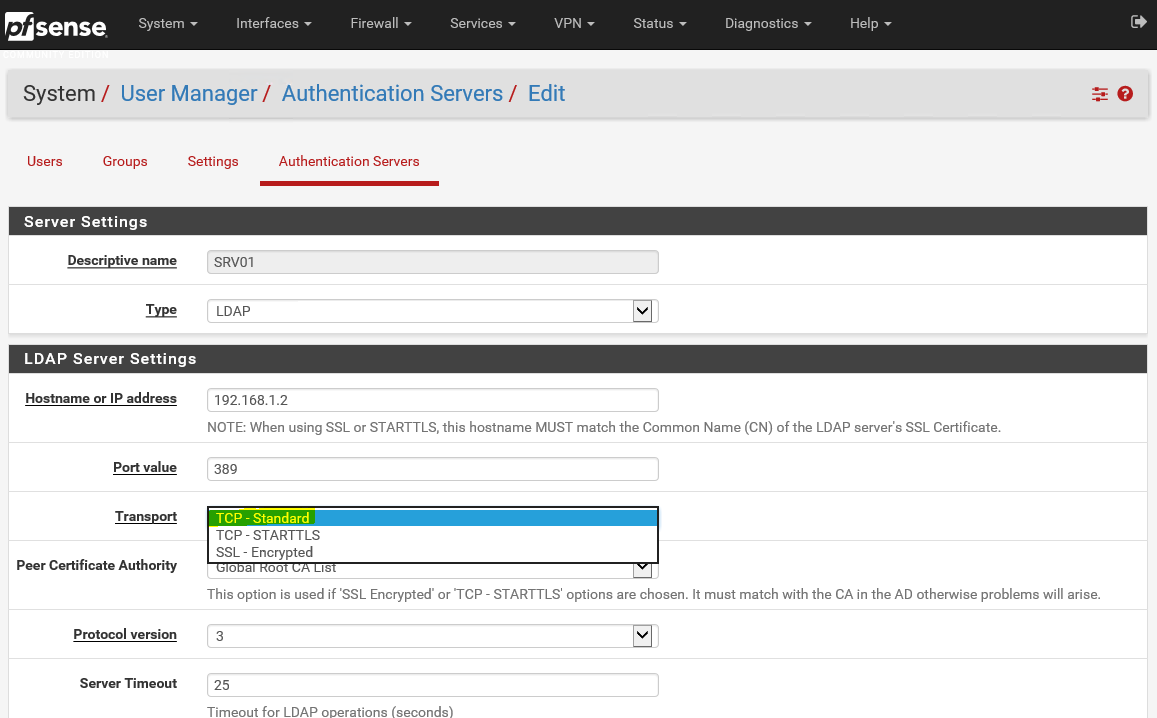Click the Port value input field
The width and height of the screenshot is (1157, 718).
click(432, 469)
